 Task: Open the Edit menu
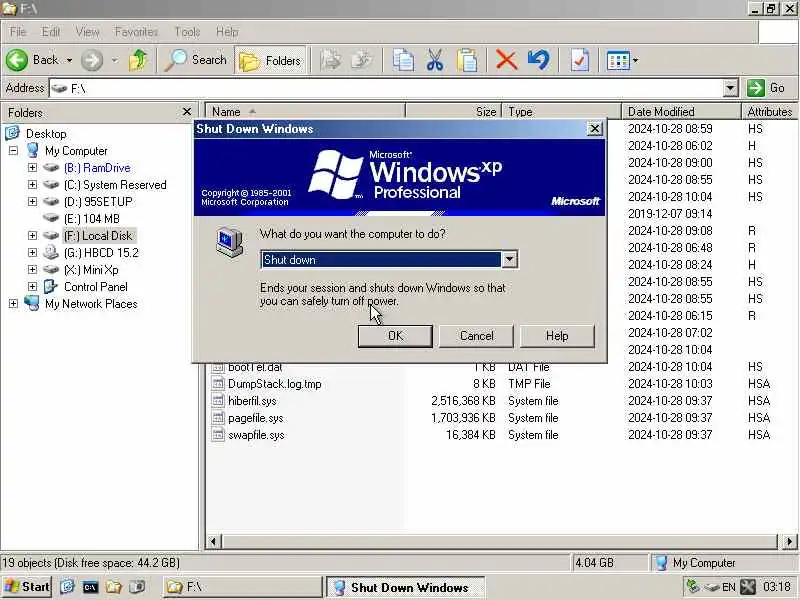click(51, 32)
